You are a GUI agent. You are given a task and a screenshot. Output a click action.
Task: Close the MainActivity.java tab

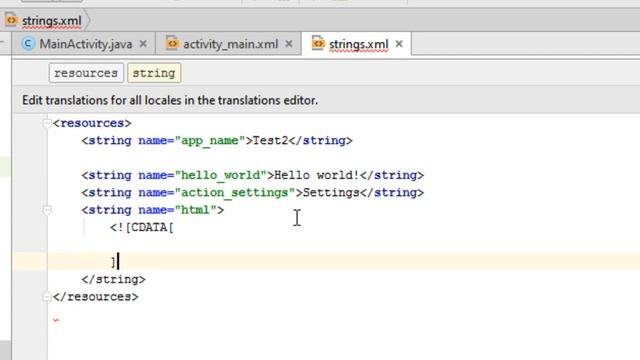[143, 44]
